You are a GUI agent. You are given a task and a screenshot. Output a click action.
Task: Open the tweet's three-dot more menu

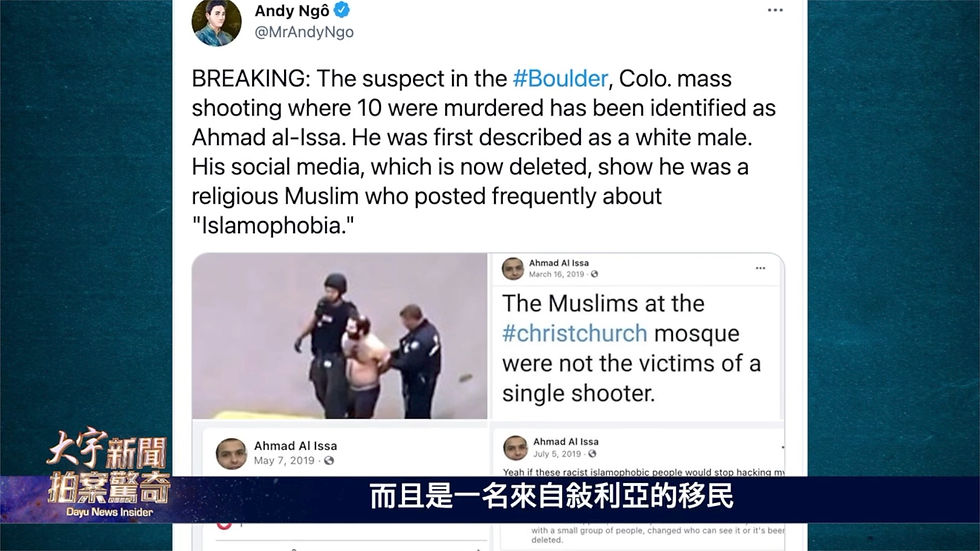775,10
